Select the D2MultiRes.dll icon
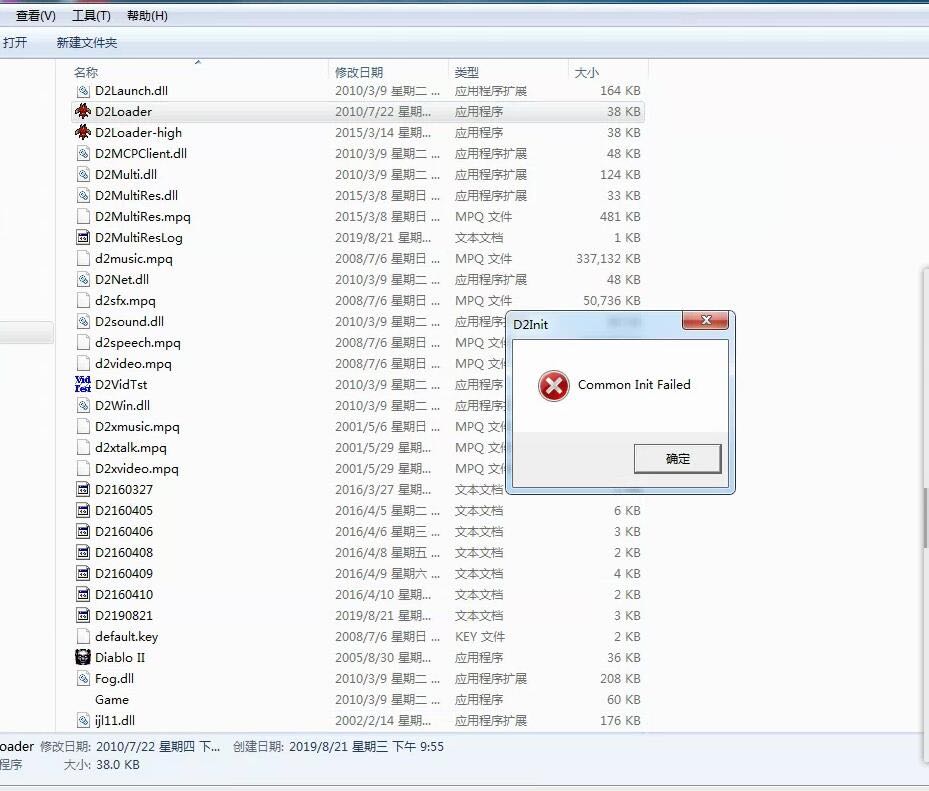The width and height of the screenshot is (929, 791). 83,196
